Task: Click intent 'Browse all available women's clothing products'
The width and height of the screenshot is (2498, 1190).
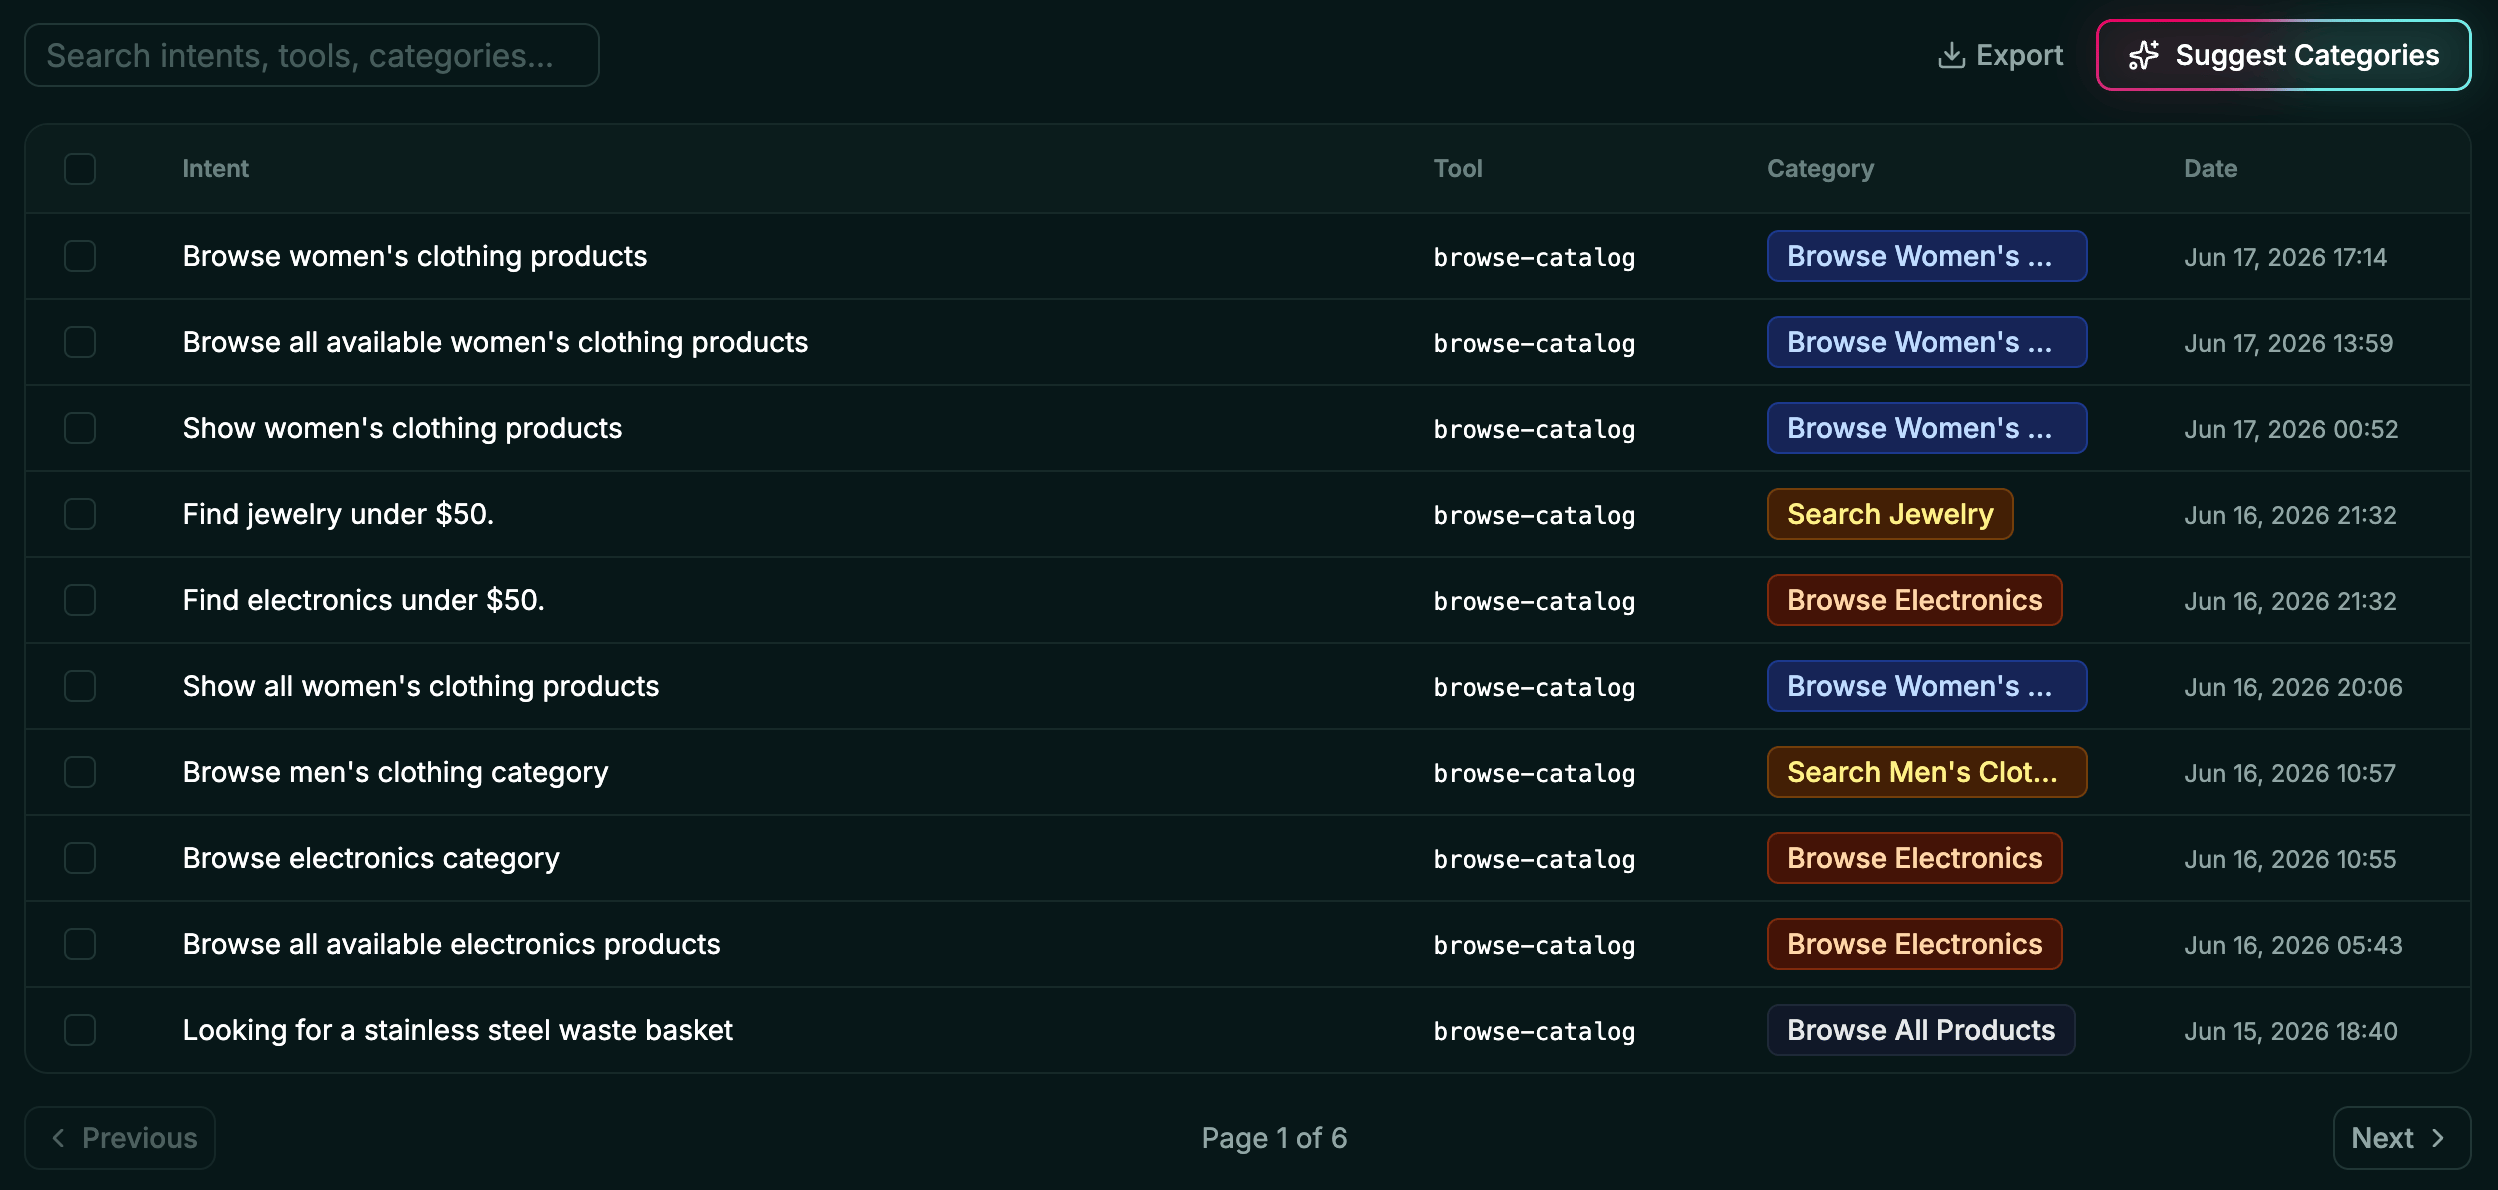Action: (495, 342)
